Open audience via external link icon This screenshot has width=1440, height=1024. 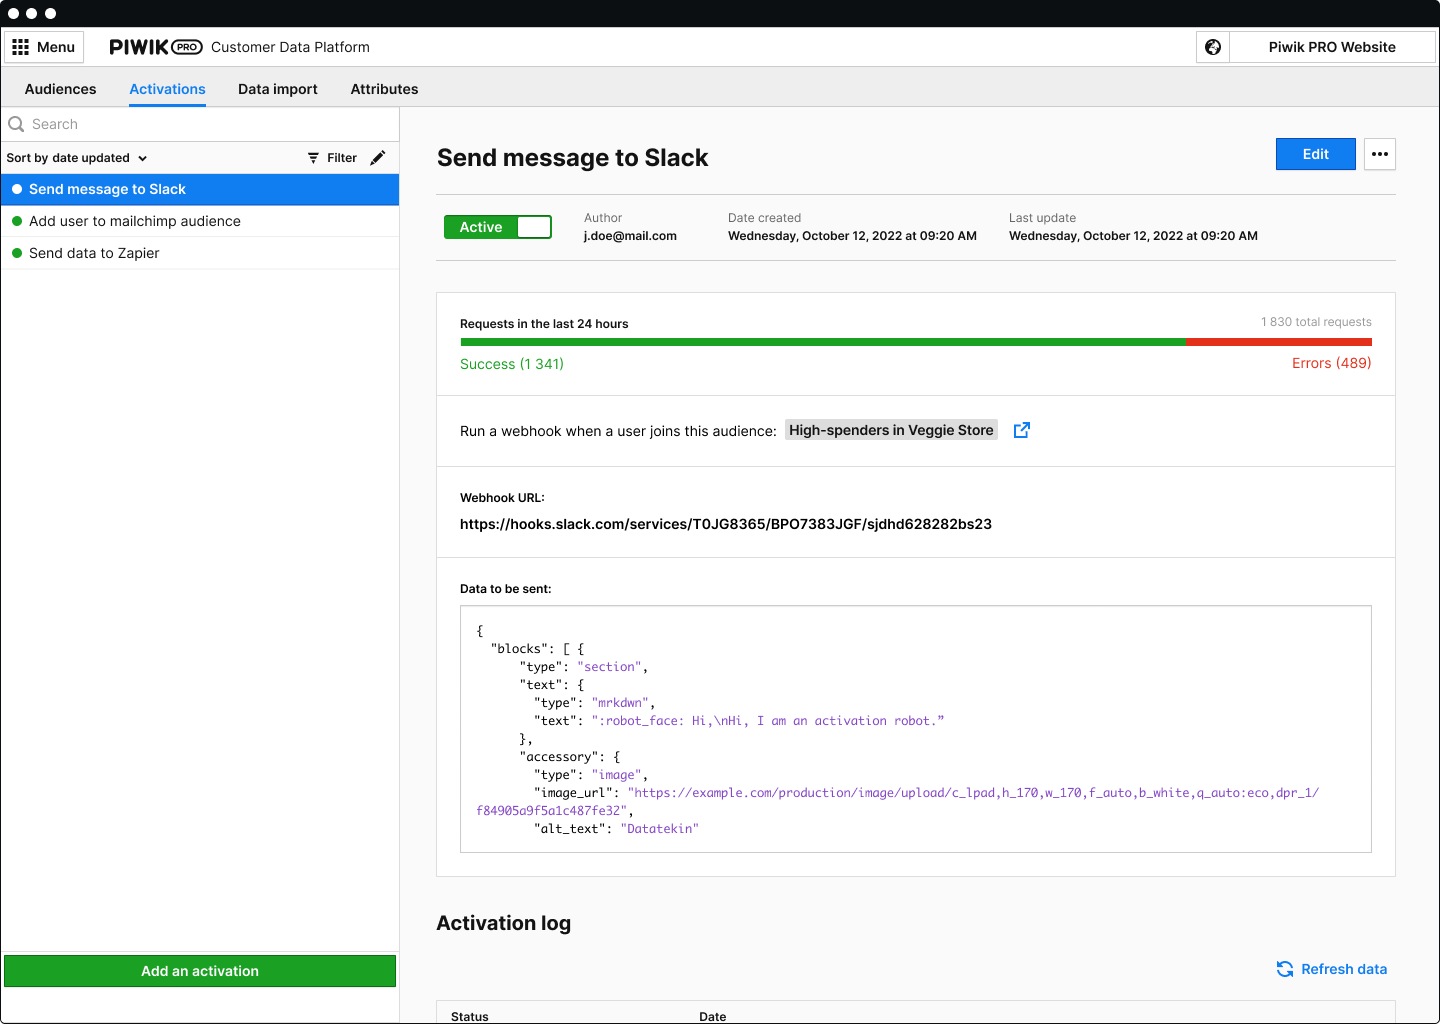point(1021,430)
